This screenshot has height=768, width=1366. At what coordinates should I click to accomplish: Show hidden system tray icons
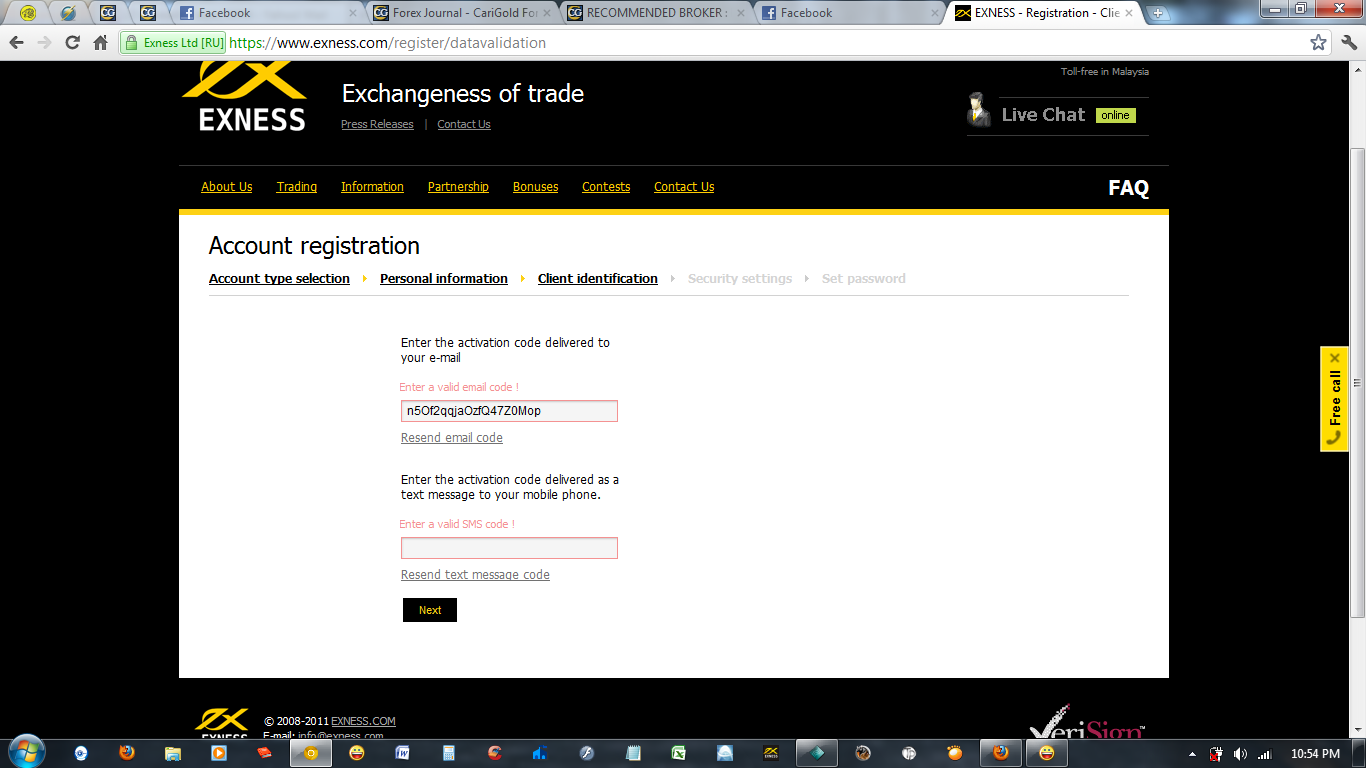pyautogui.click(x=1192, y=753)
